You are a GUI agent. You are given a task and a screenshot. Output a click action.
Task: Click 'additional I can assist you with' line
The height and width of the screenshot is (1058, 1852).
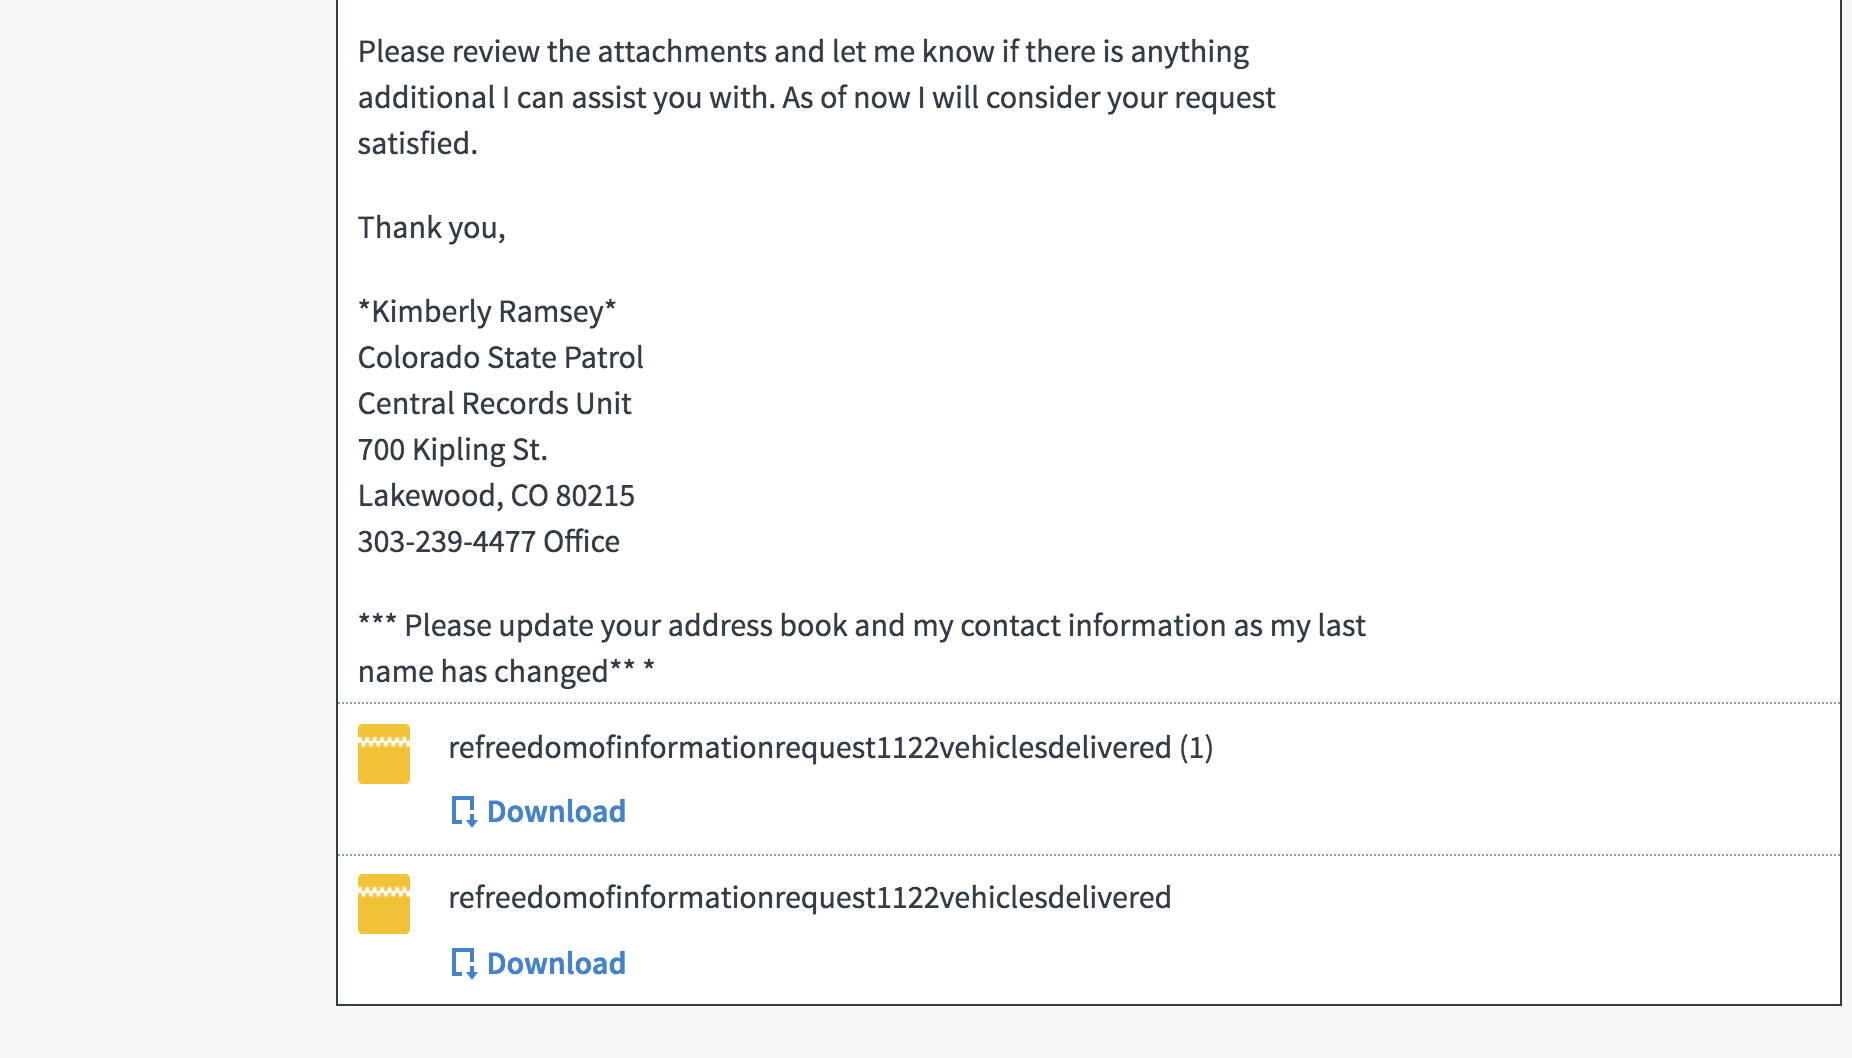click(816, 98)
